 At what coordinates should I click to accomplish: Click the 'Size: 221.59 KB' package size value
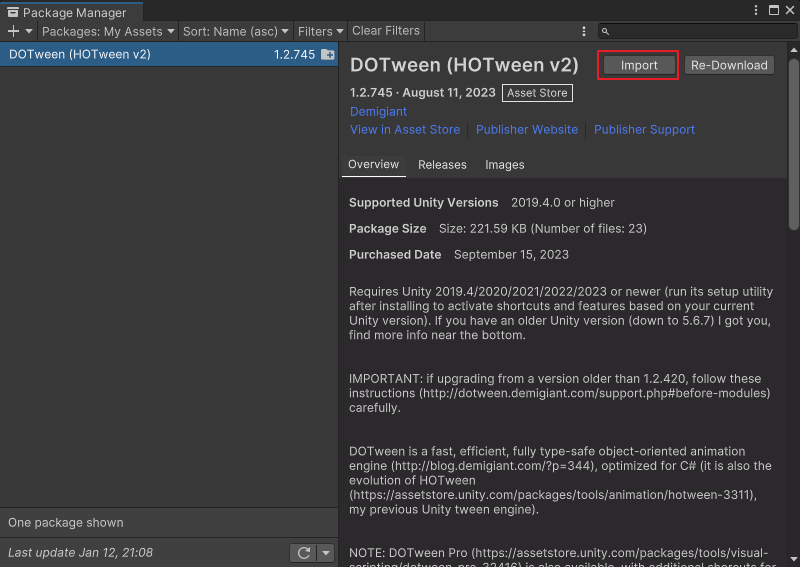[543, 229]
